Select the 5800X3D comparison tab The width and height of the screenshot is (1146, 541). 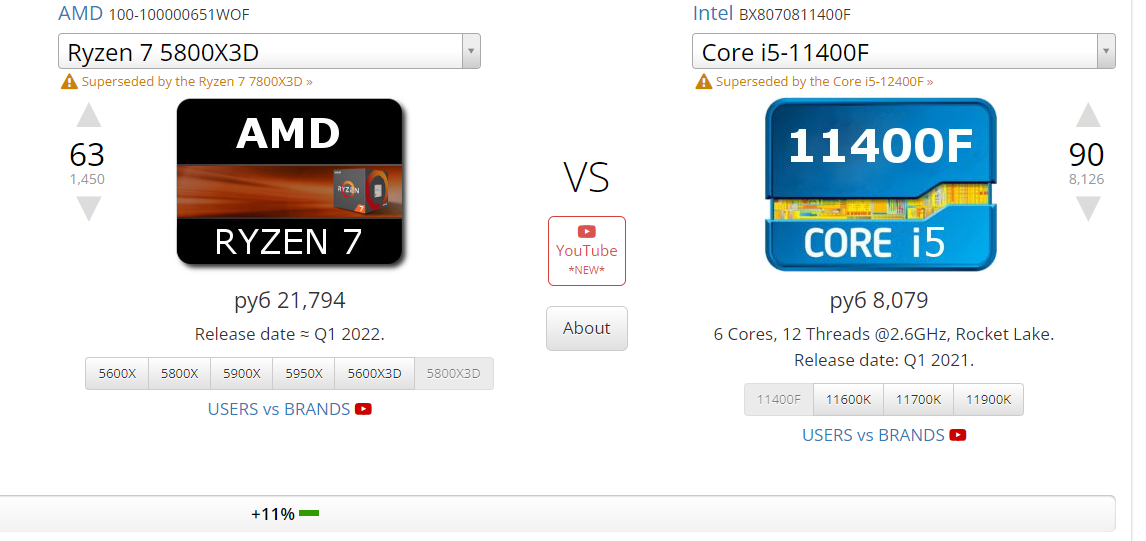click(454, 374)
